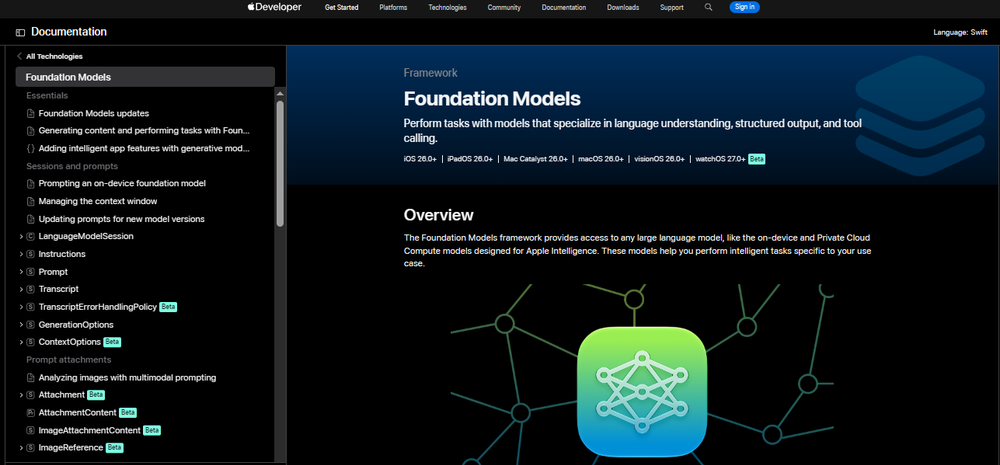
Task: Open the search magnifier icon
Action: click(x=709, y=8)
